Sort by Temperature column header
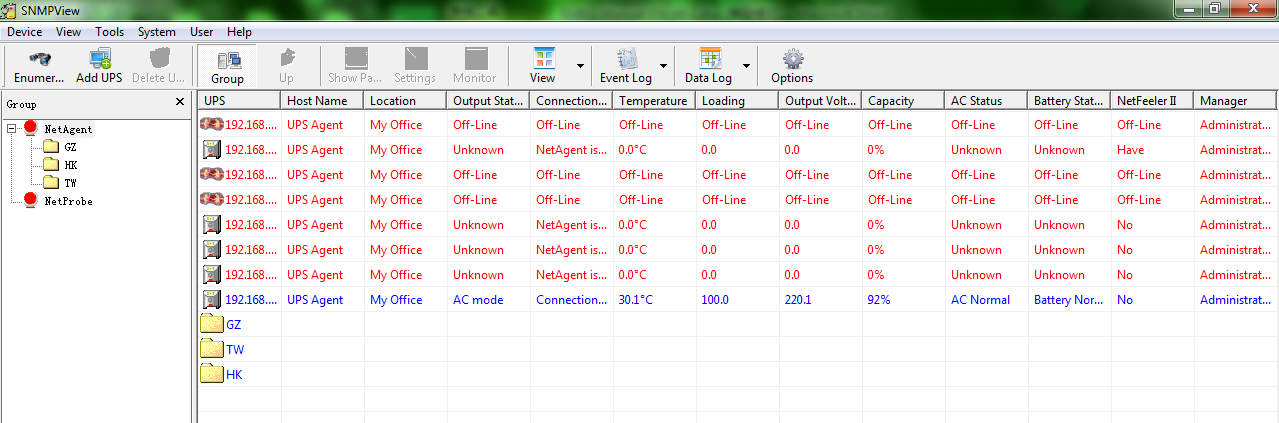 pos(652,101)
